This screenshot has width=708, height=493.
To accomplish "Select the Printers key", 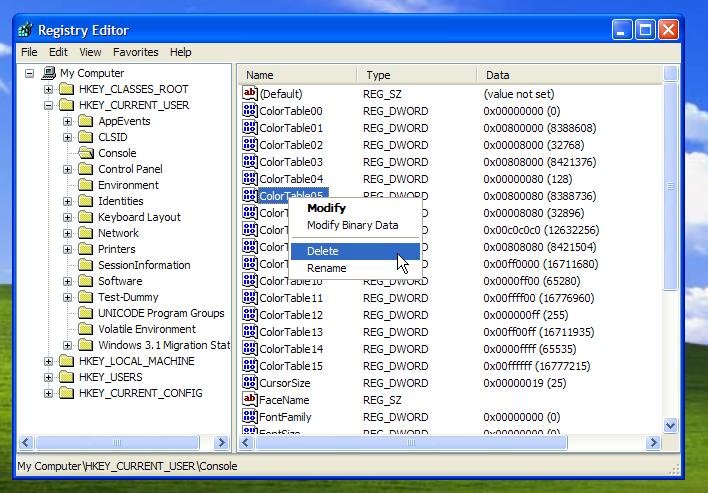I will [x=116, y=249].
